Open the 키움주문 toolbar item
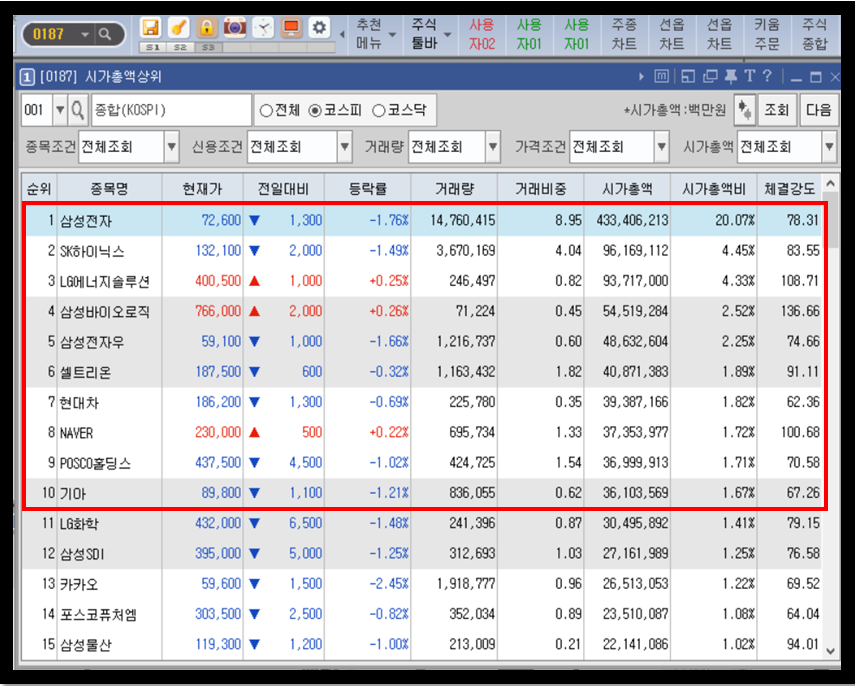 767,34
